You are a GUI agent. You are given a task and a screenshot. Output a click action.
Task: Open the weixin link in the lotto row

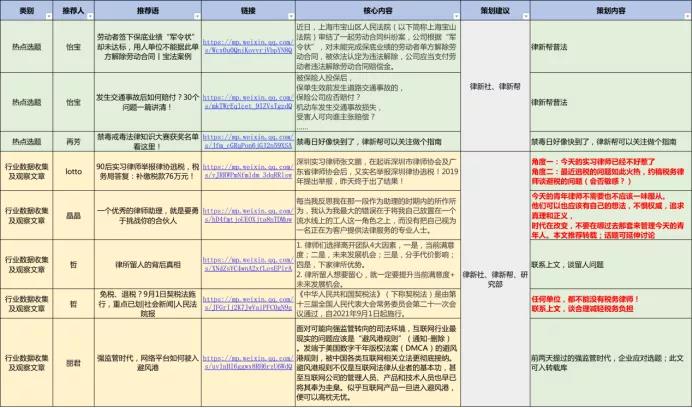point(248,171)
